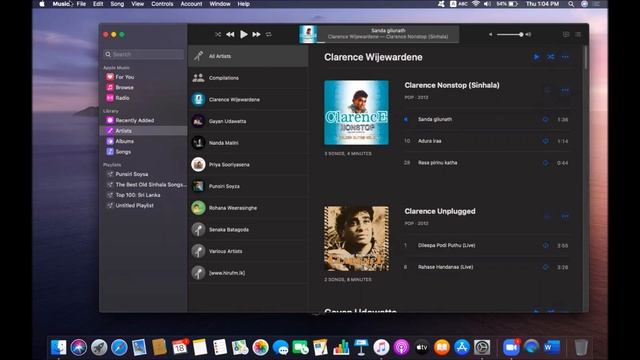This screenshot has height=360, width=640.
Task: Open the lyrics panel icon
Action: click(x=566, y=35)
